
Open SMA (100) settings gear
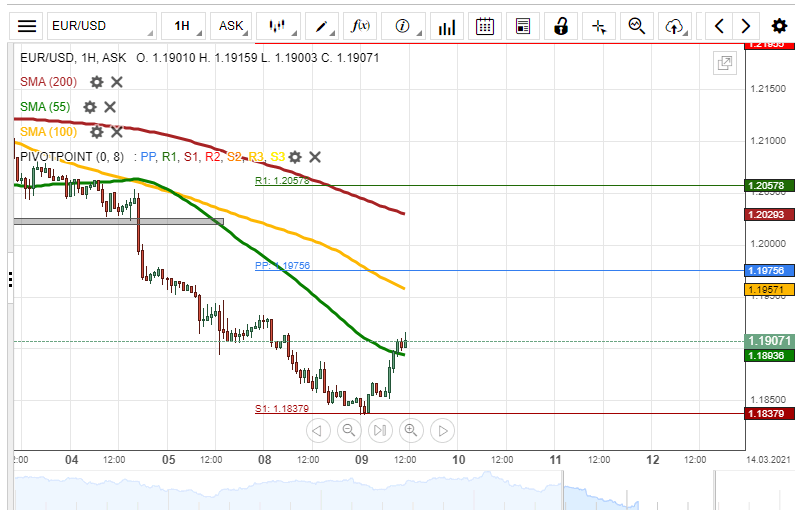point(97,132)
